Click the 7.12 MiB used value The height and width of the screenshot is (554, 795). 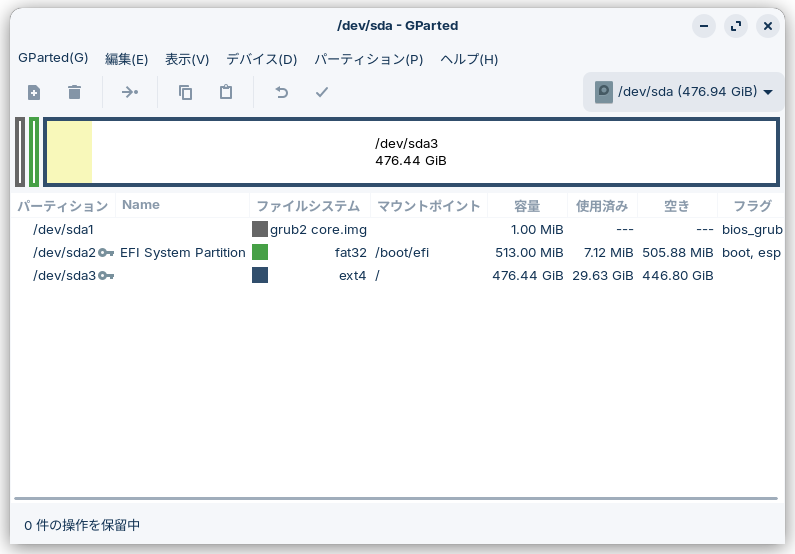pos(608,252)
